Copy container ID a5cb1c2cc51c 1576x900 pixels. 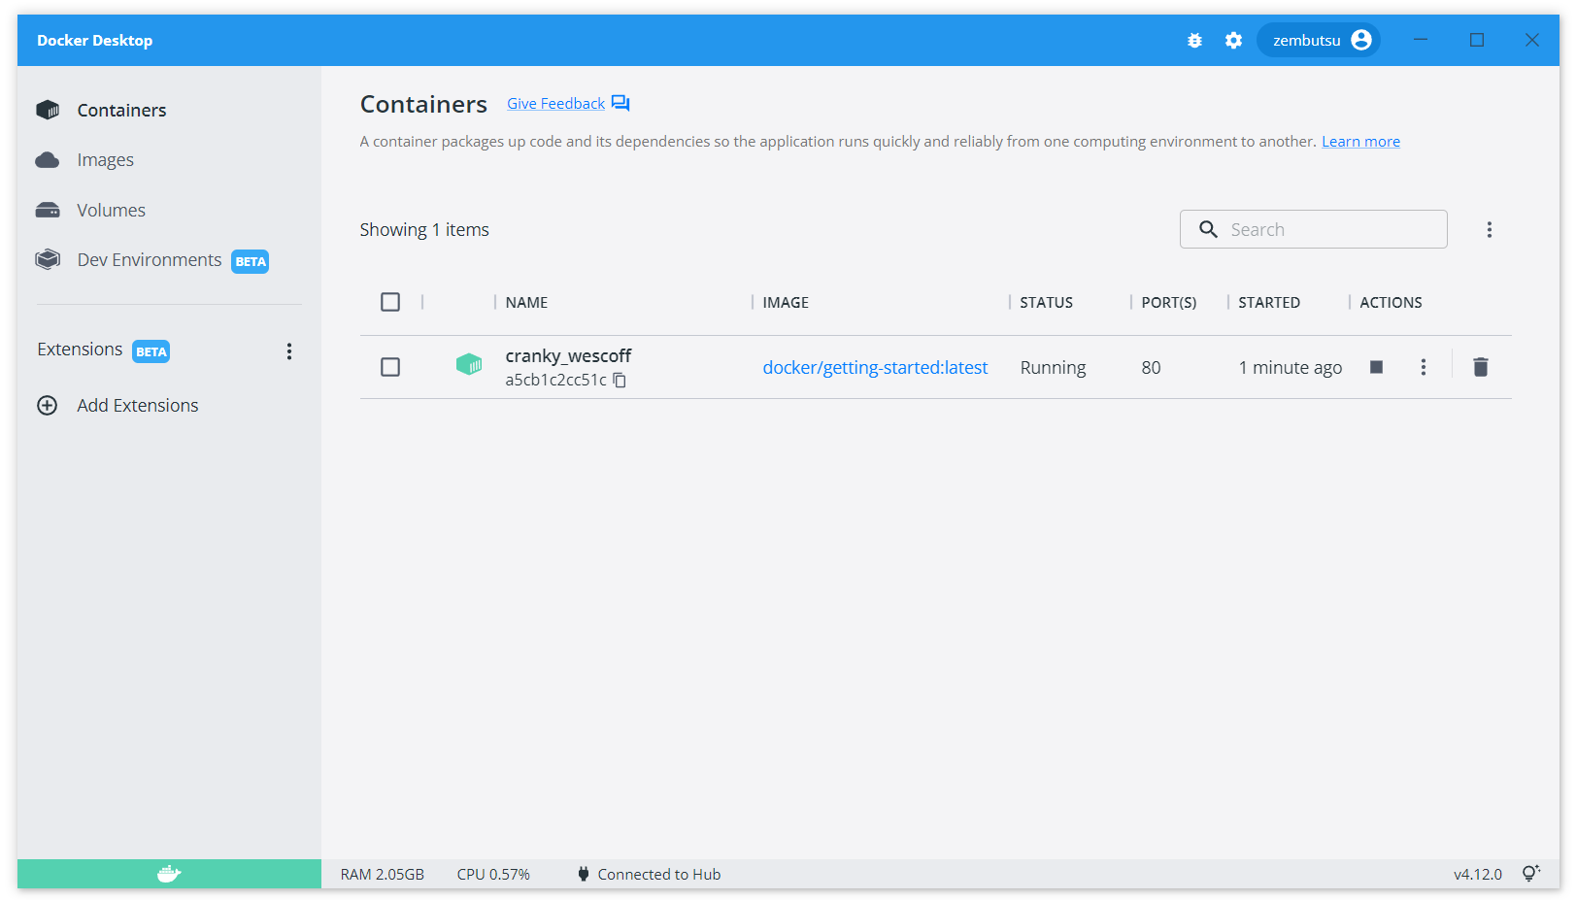pos(620,380)
